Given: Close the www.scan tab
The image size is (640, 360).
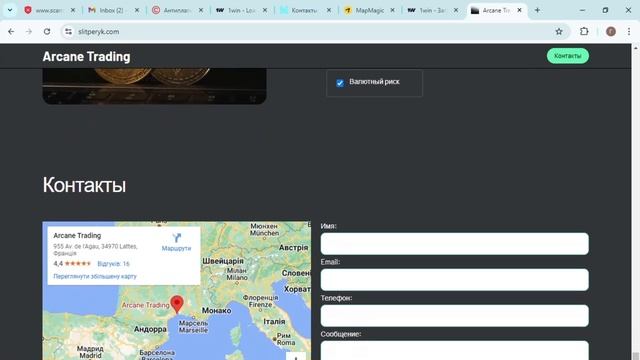Looking at the screenshot, I should [73, 10].
